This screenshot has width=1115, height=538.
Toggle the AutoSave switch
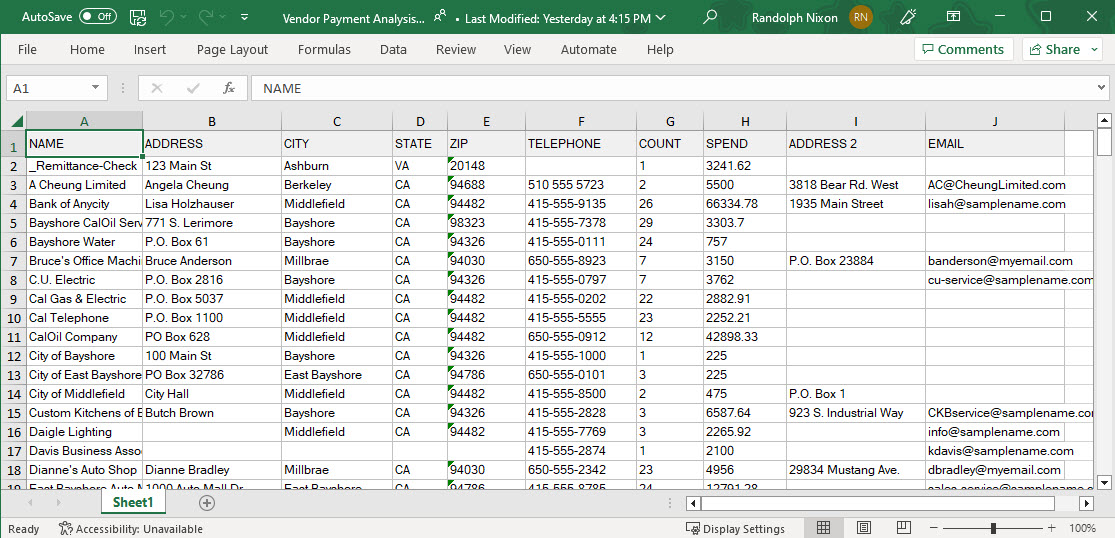click(97, 17)
